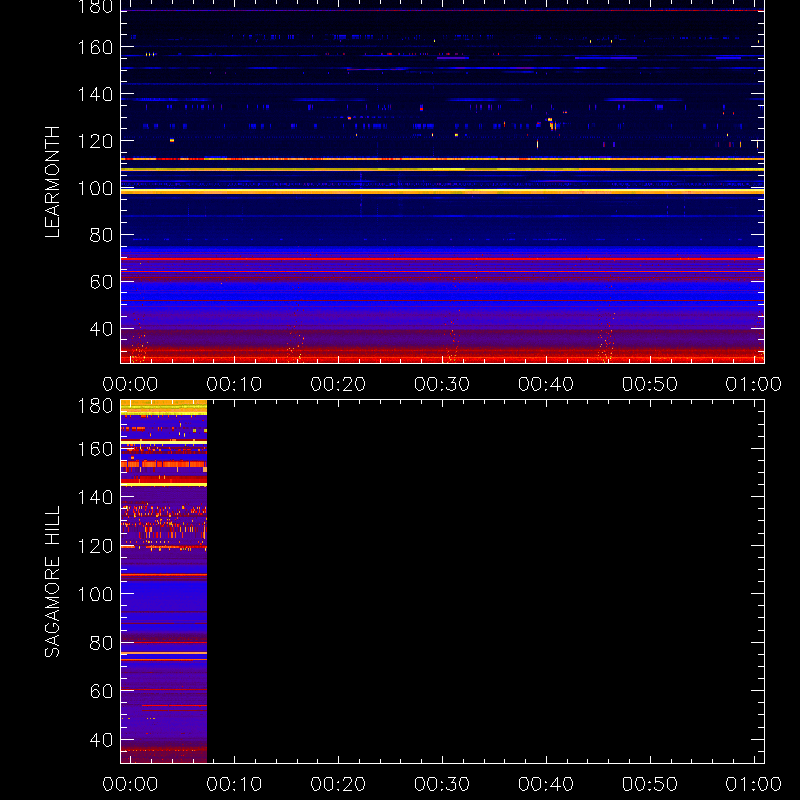Pick the 180 tick label on Sagamore Hill axis
This screenshot has width=800, height=800.
tap(95, 406)
